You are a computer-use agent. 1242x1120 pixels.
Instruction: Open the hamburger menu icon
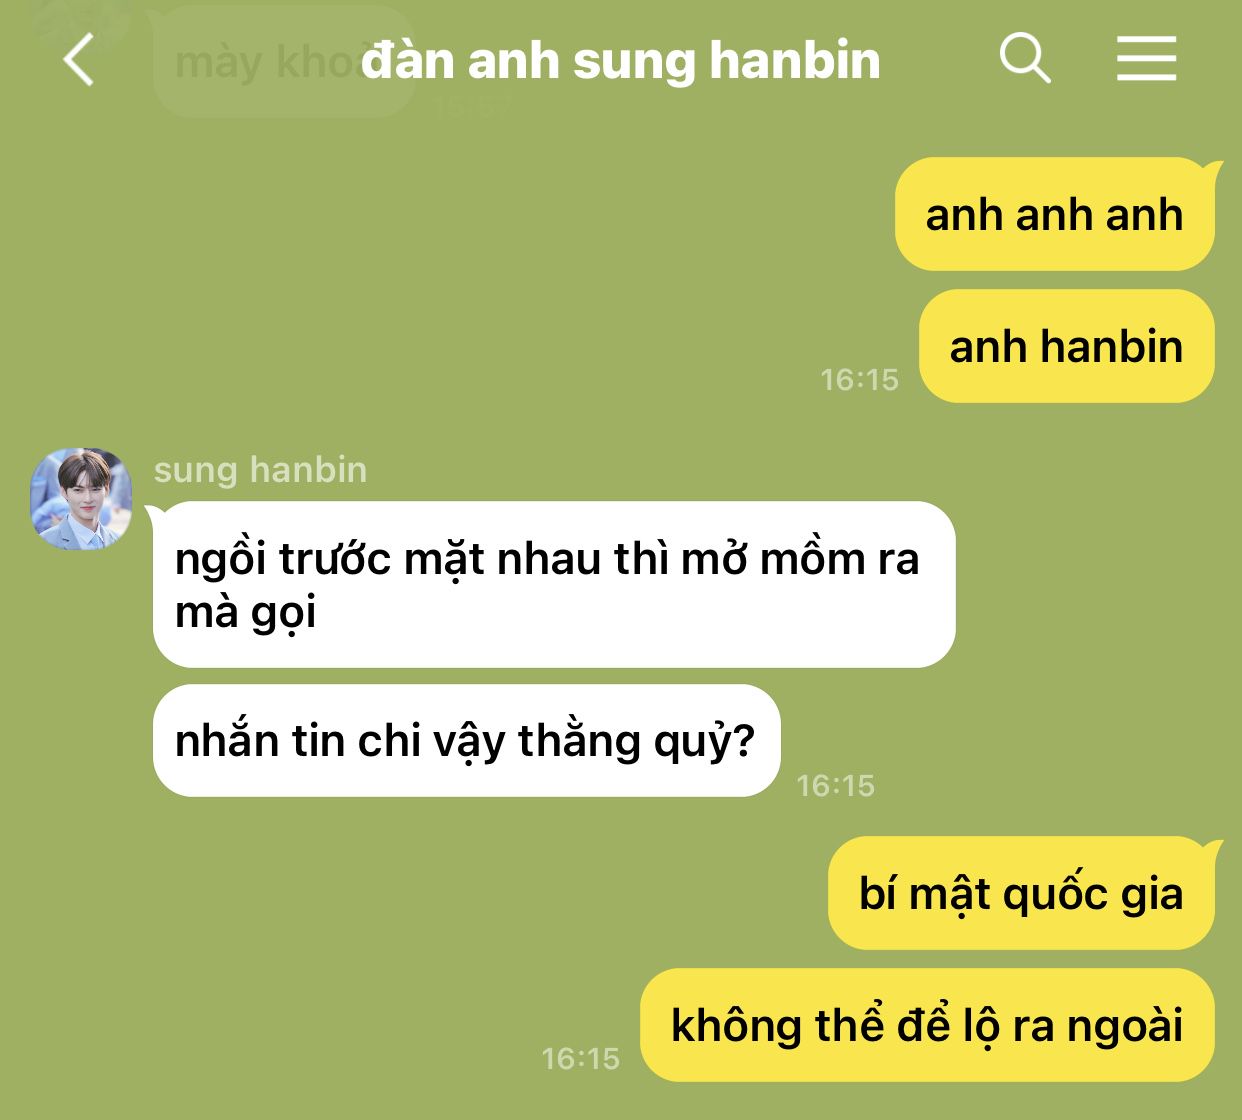click(x=1146, y=58)
